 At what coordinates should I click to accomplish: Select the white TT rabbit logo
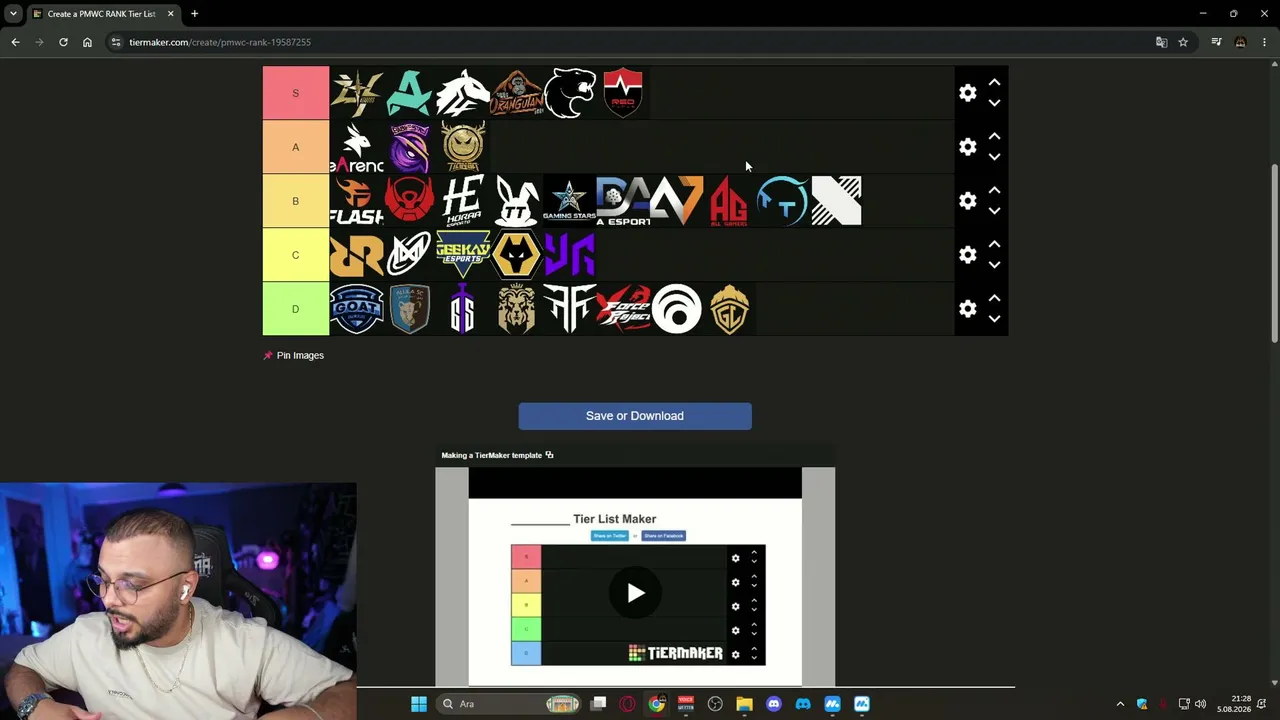coord(517,201)
